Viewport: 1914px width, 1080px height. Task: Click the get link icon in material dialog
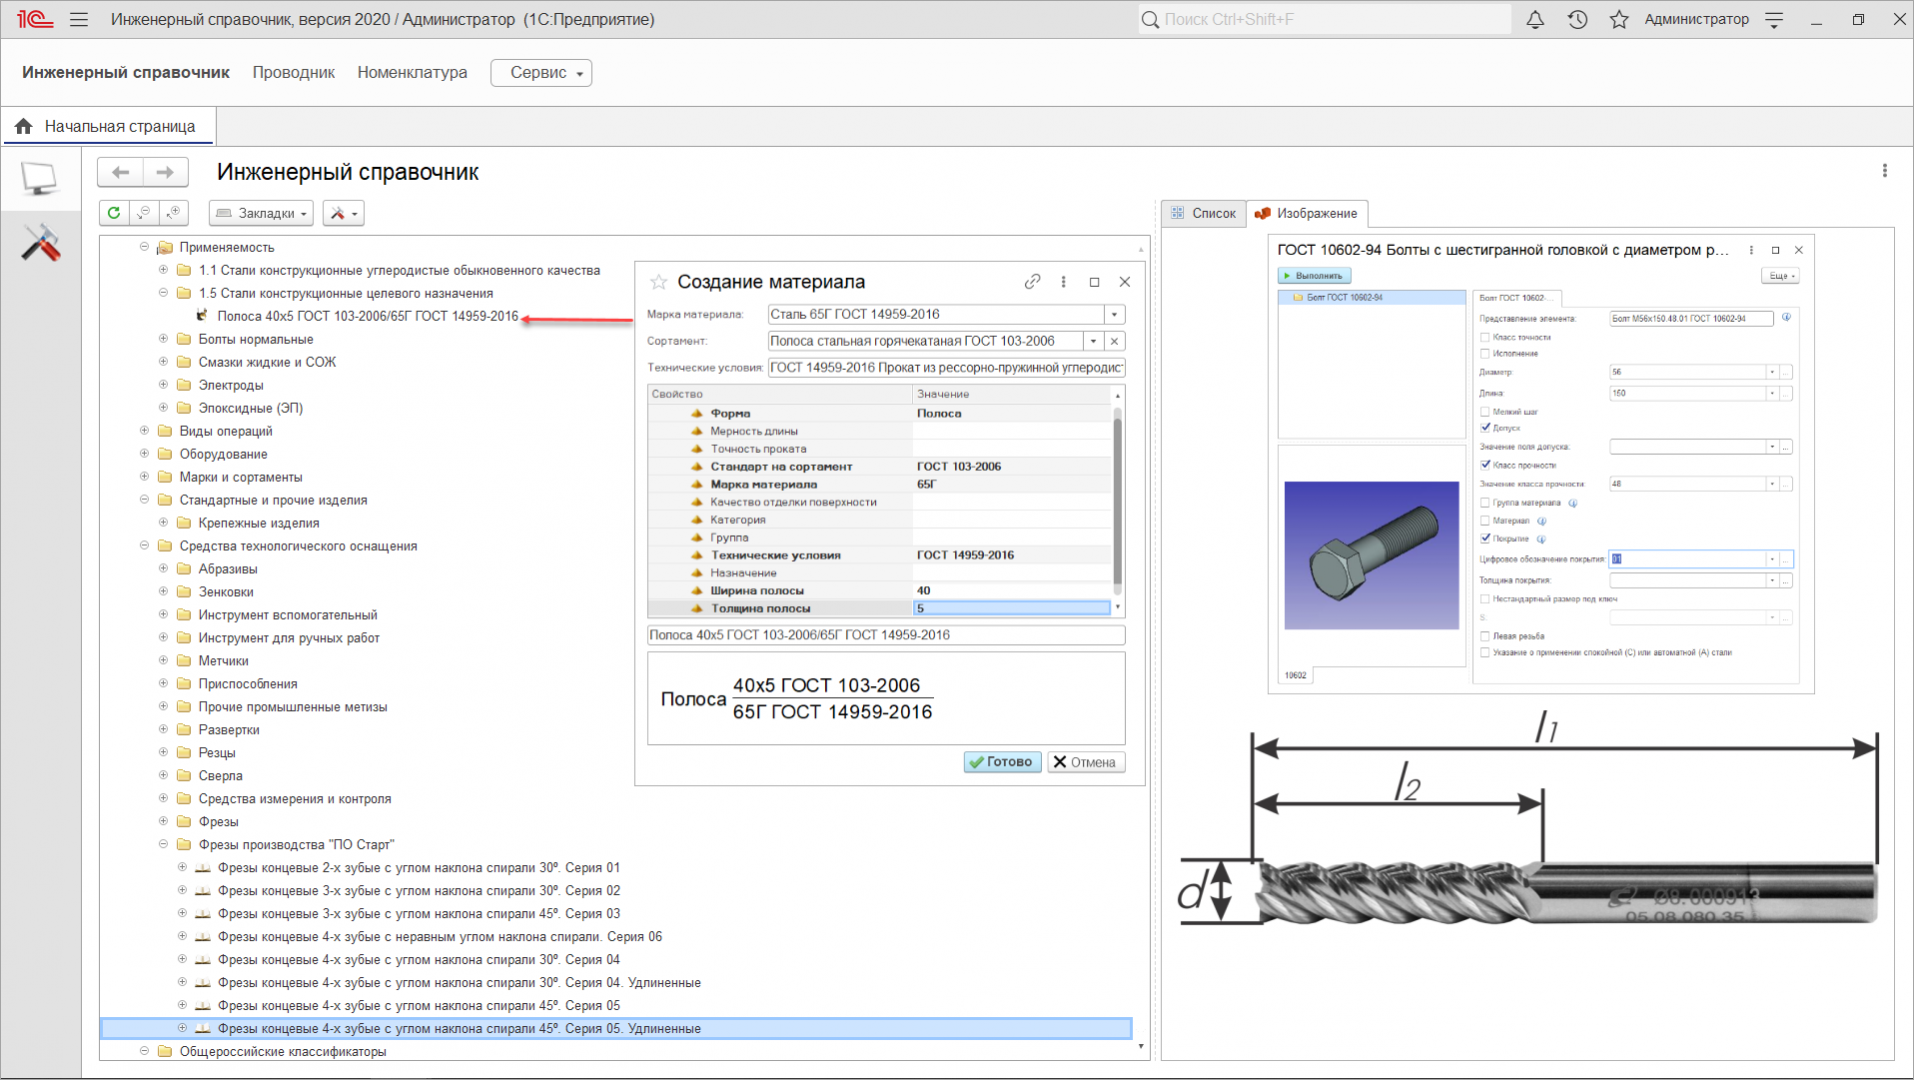point(1032,282)
